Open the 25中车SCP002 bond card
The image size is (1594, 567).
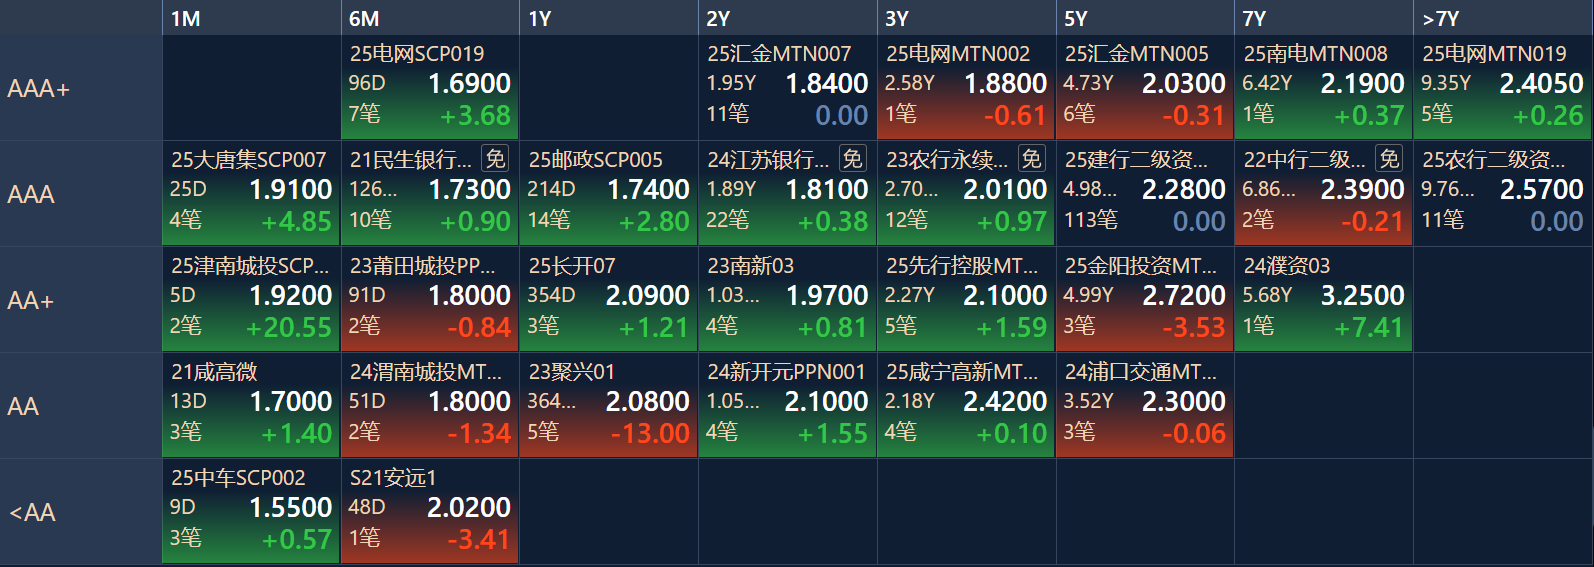(x=251, y=511)
